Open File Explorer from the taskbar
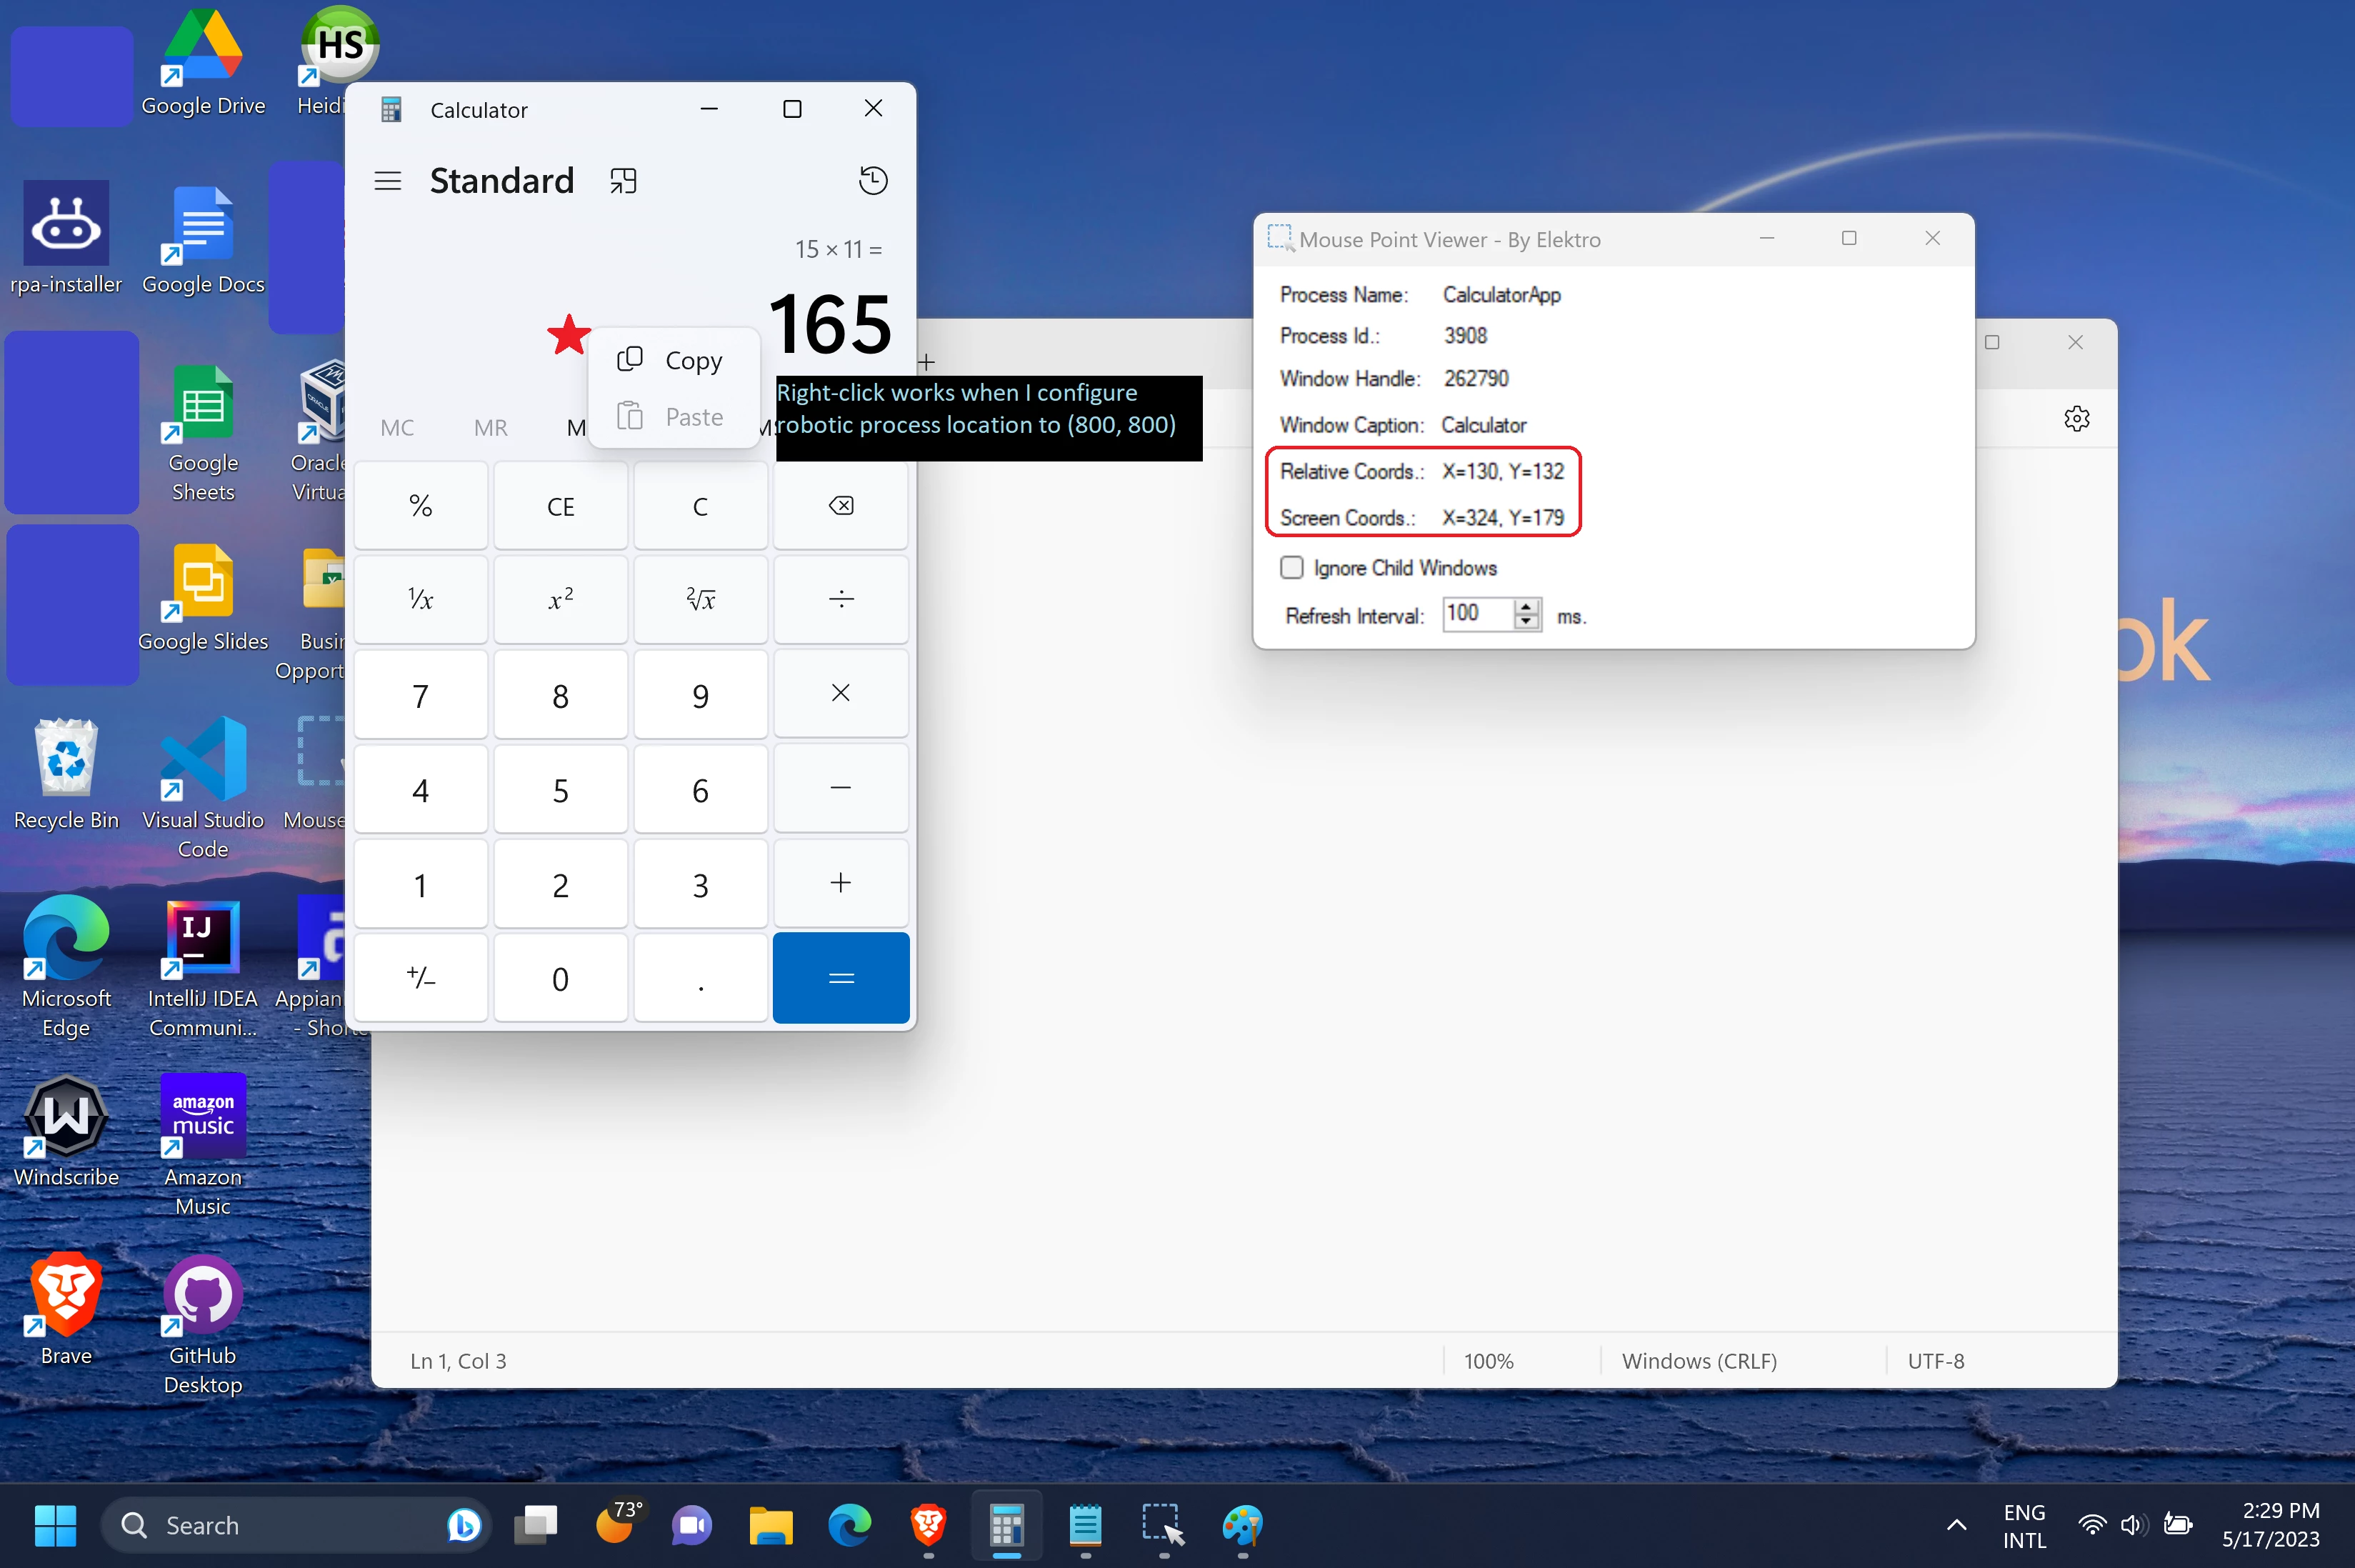Viewport: 2355px width, 1568px height. click(x=771, y=1525)
